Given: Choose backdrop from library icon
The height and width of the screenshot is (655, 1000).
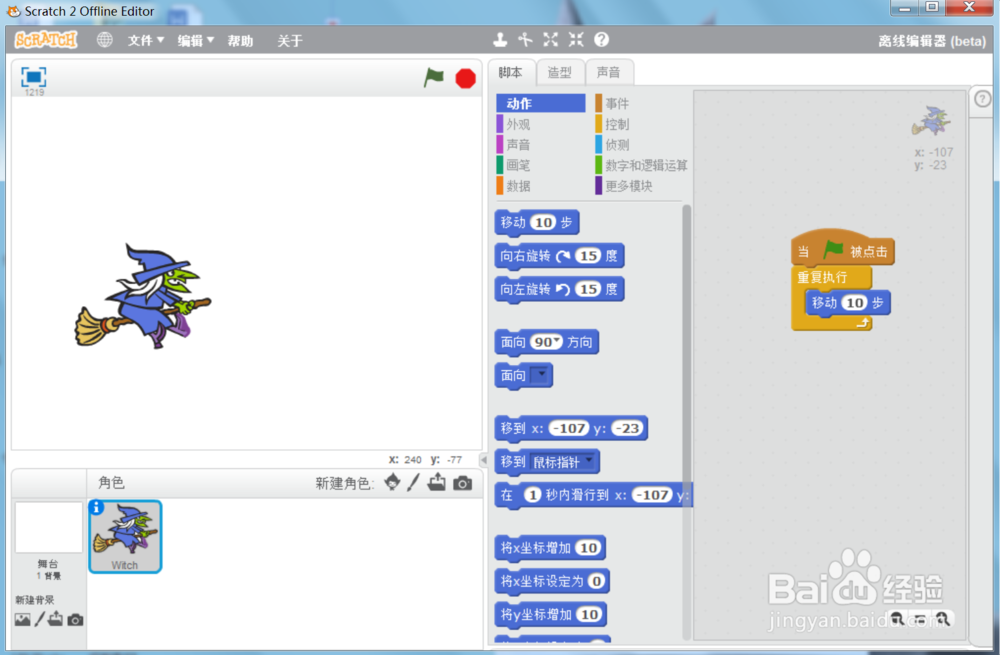Looking at the screenshot, I should [x=22, y=619].
